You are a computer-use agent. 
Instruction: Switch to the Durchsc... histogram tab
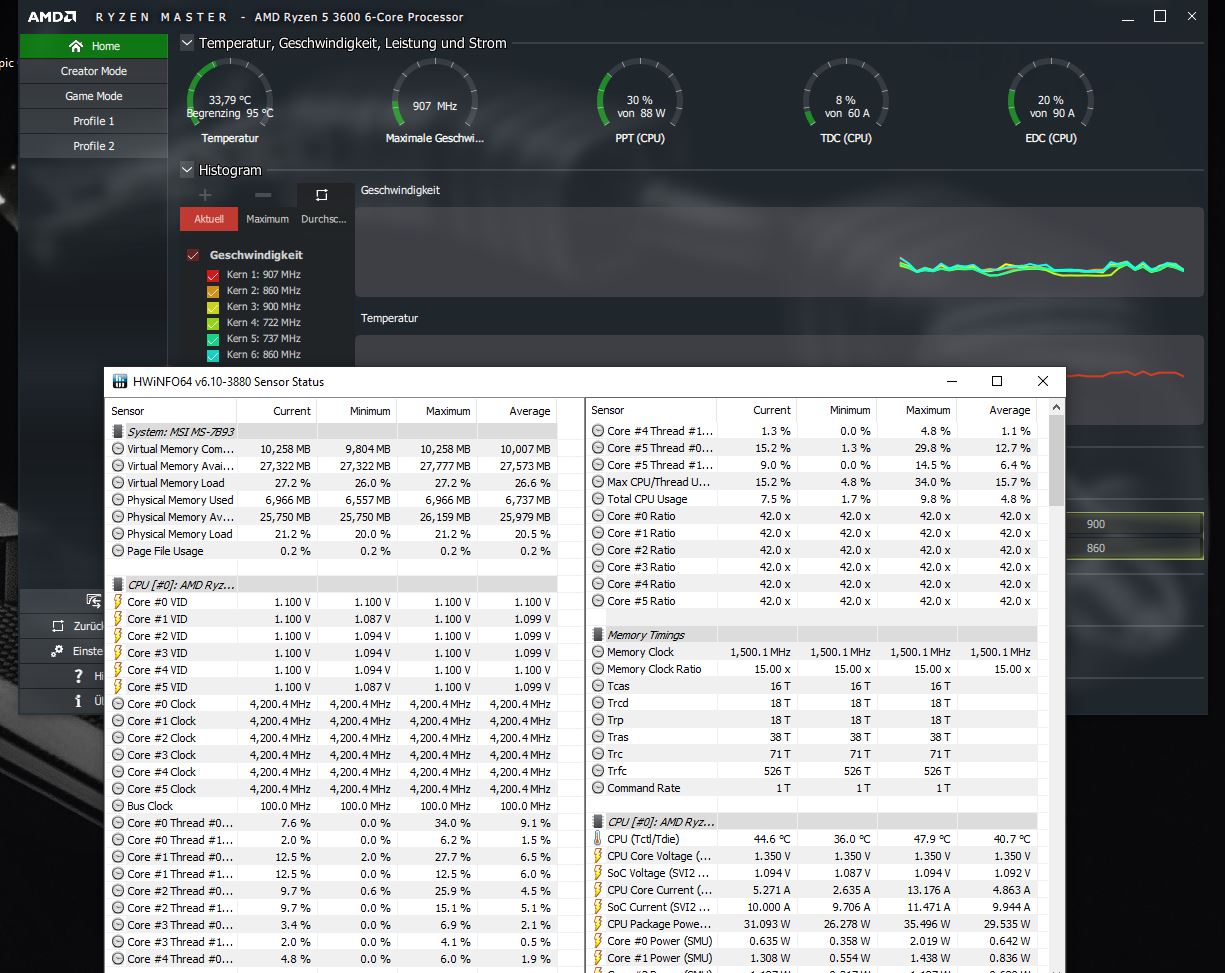324,219
